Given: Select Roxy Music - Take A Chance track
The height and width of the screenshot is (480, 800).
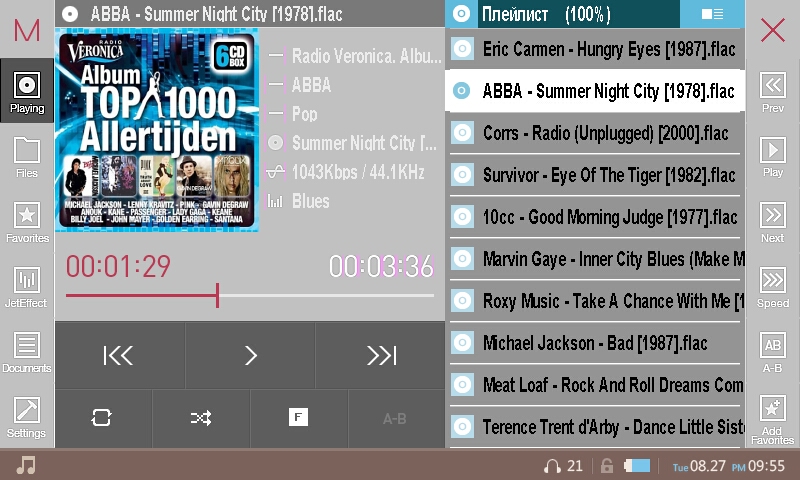Looking at the screenshot, I should (x=595, y=301).
